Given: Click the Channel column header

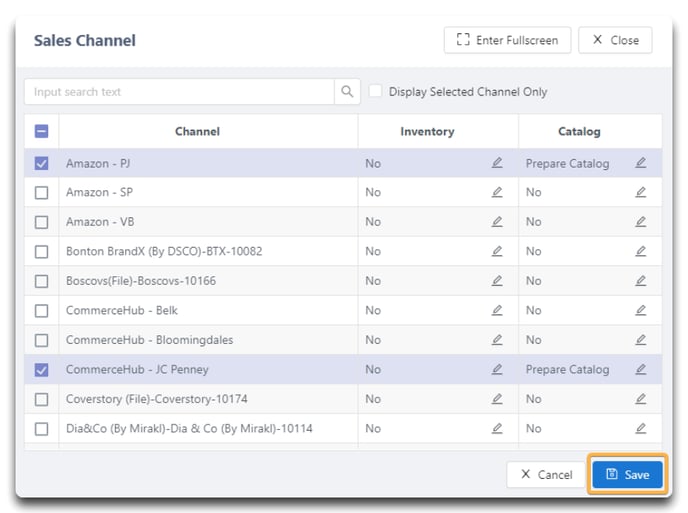Looking at the screenshot, I should pos(197,131).
